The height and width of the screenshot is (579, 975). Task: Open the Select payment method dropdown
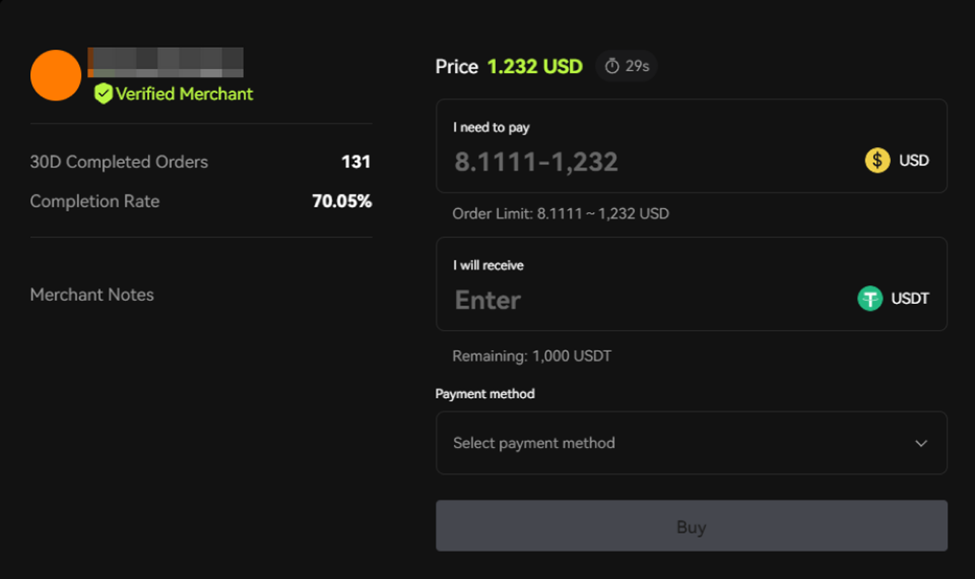(x=691, y=443)
